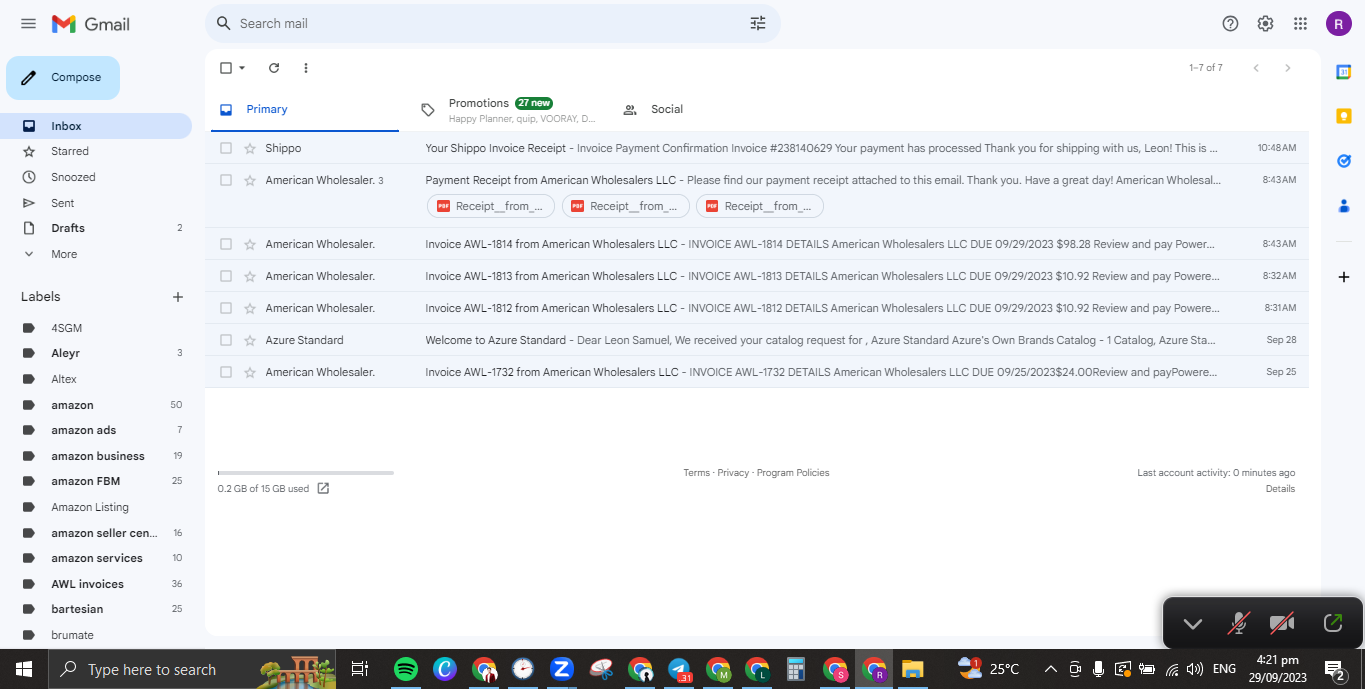This screenshot has height=689, width=1365.
Task: Show hidden icons in the system tray
Action: (x=1050, y=669)
